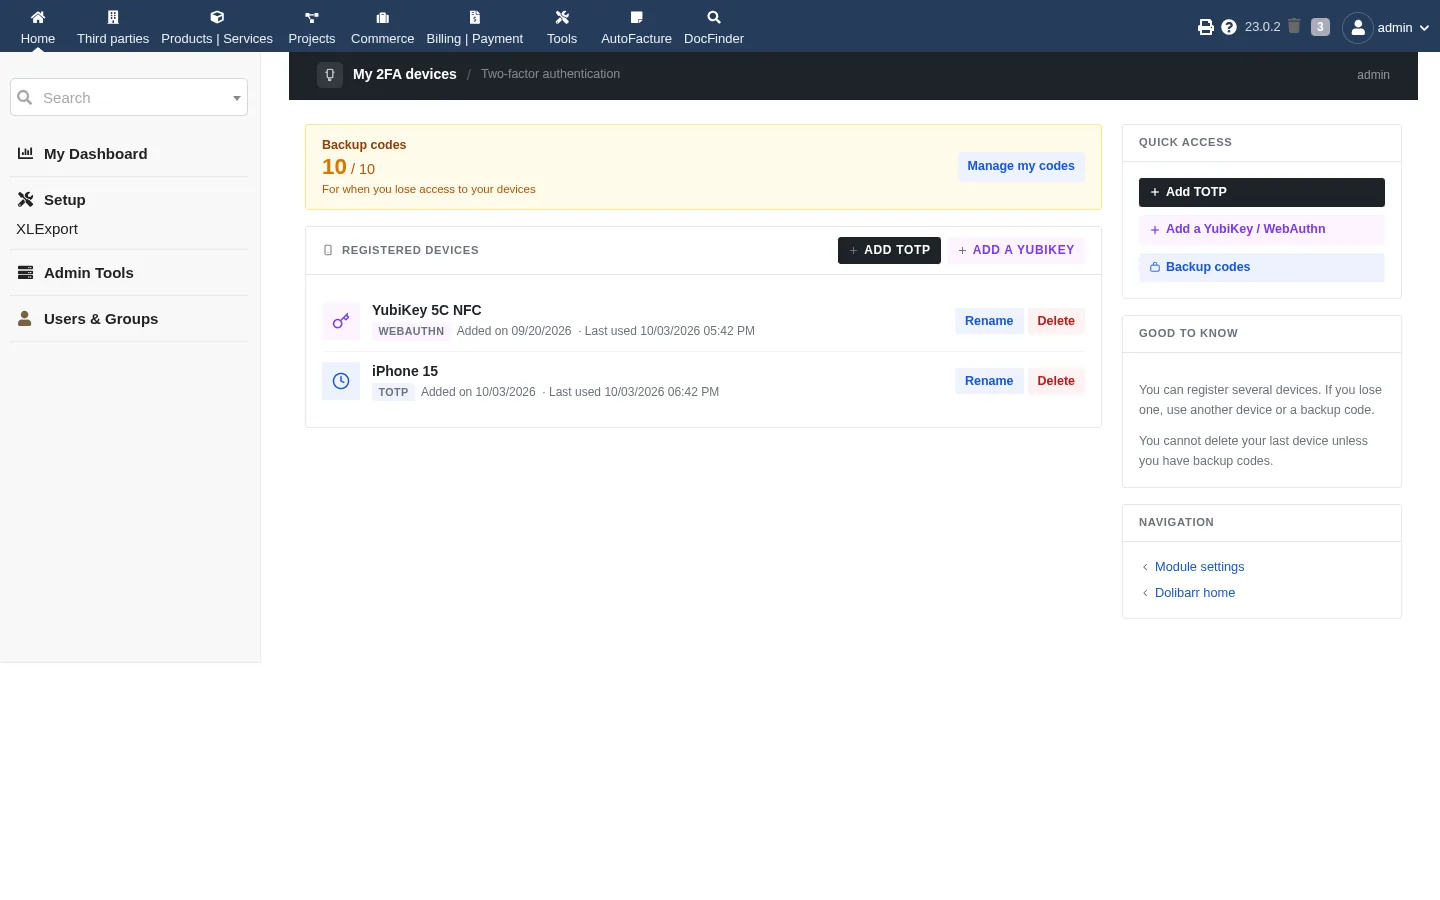
Task: Open the sidebar search dropdown arrow
Action: point(237,98)
